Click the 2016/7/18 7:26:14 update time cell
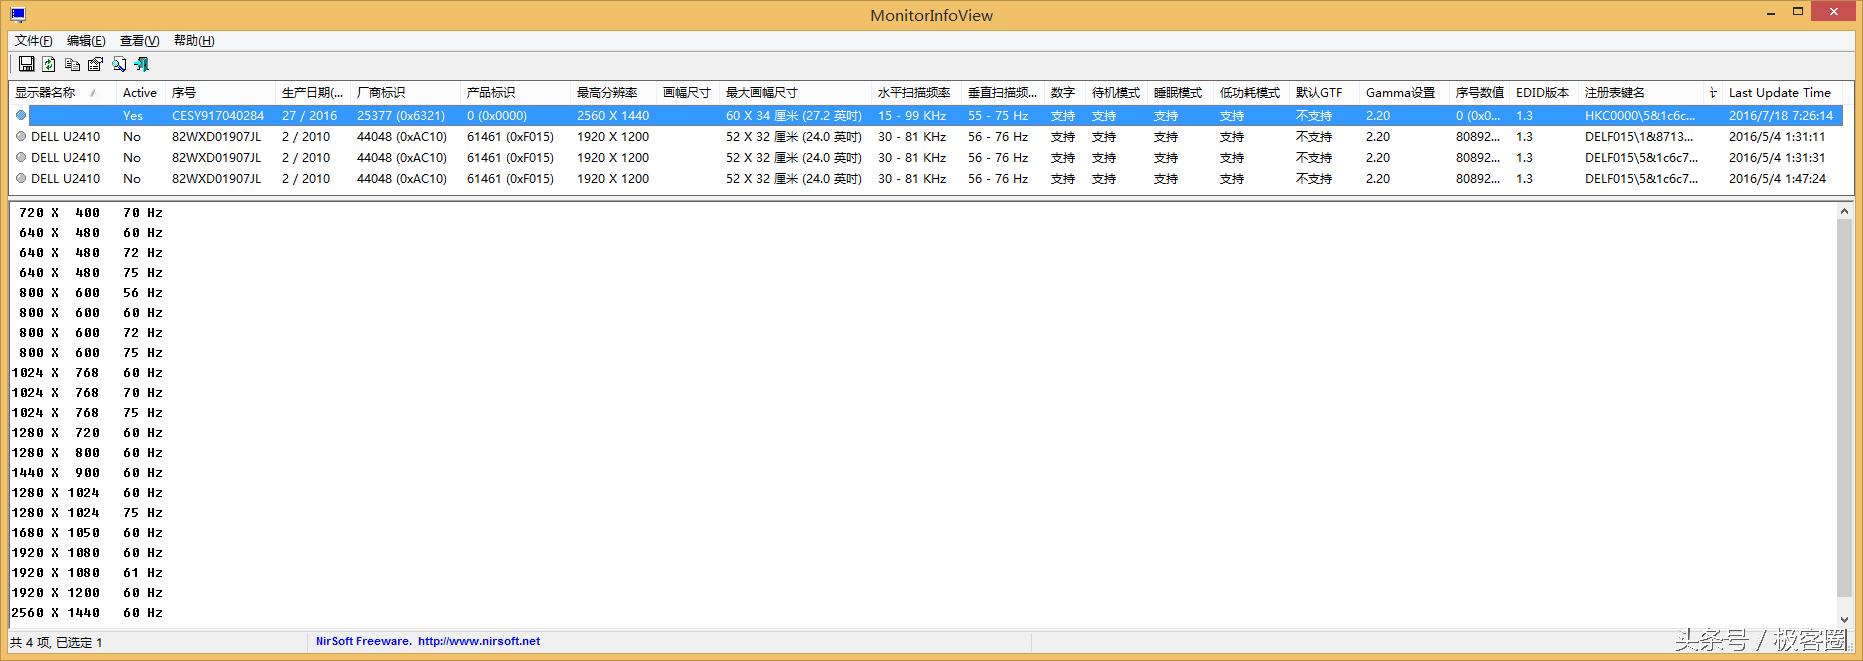Image resolution: width=1863 pixels, height=661 pixels. click(x=1781, y=116)
